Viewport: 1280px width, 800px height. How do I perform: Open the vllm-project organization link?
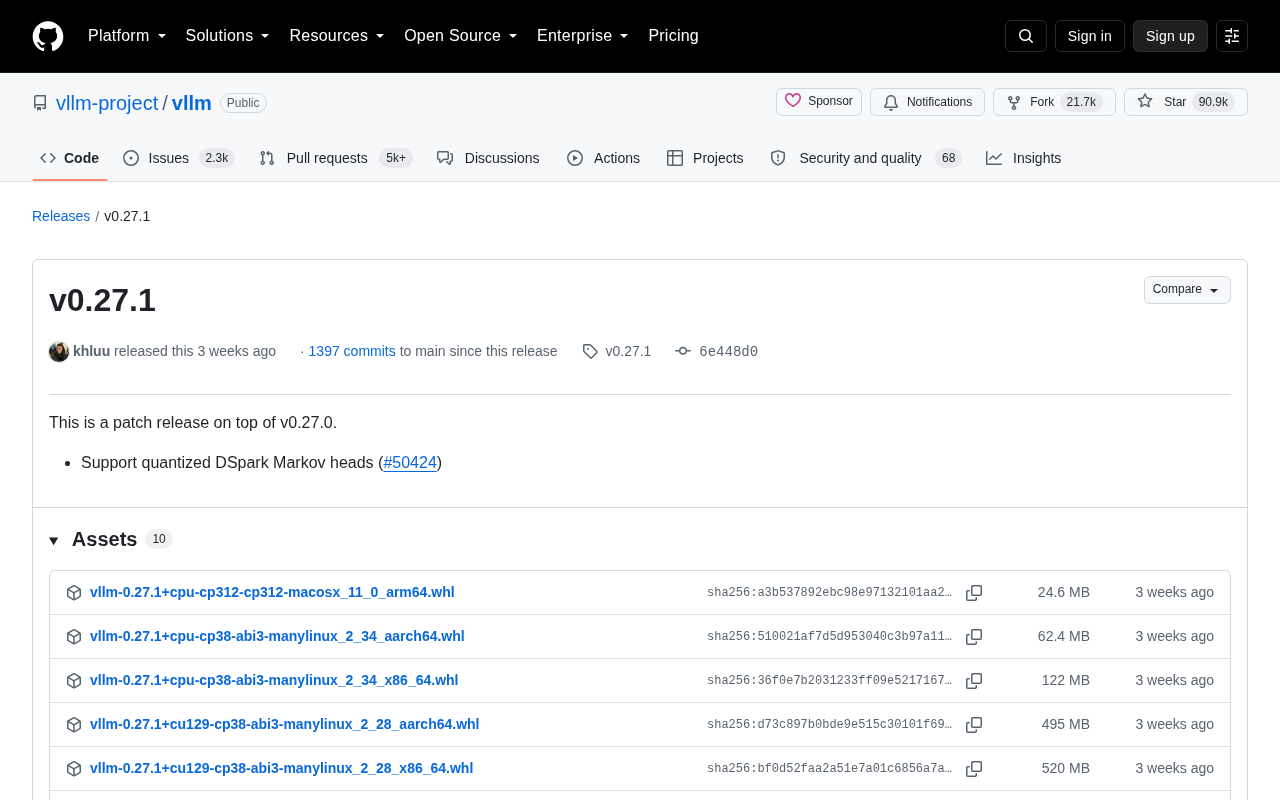[107, 103]
